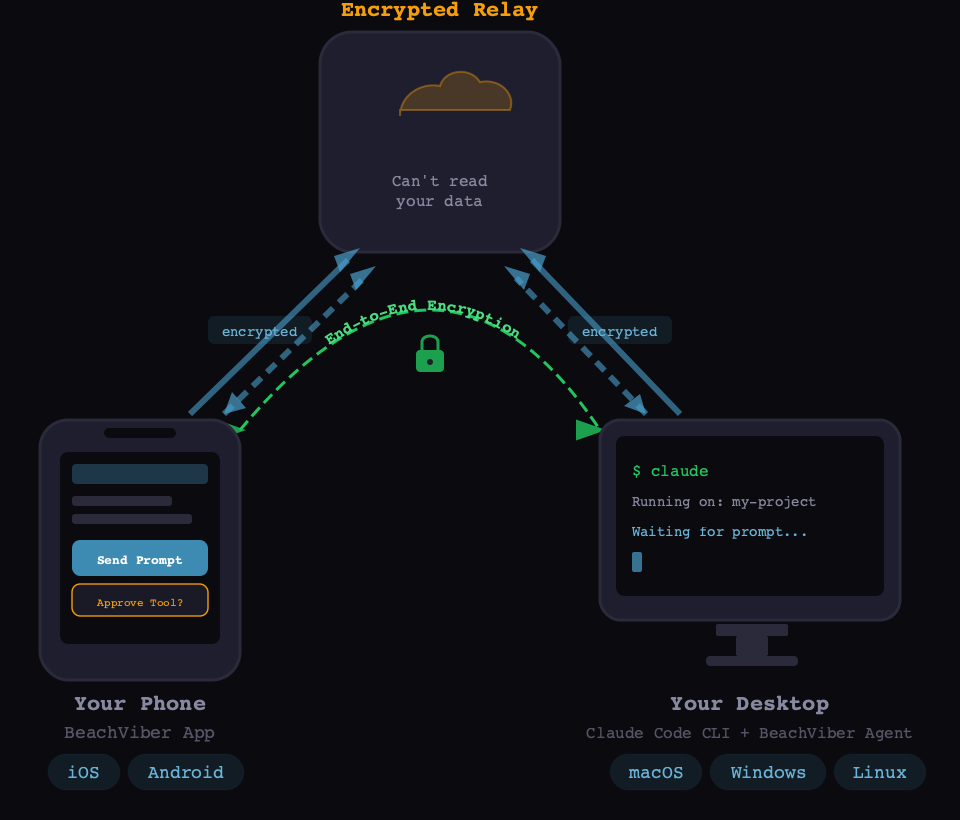This screenshot has height=820, width=960.
Task: Click the phone speaker bar at the top
Action: coord(139,433)
